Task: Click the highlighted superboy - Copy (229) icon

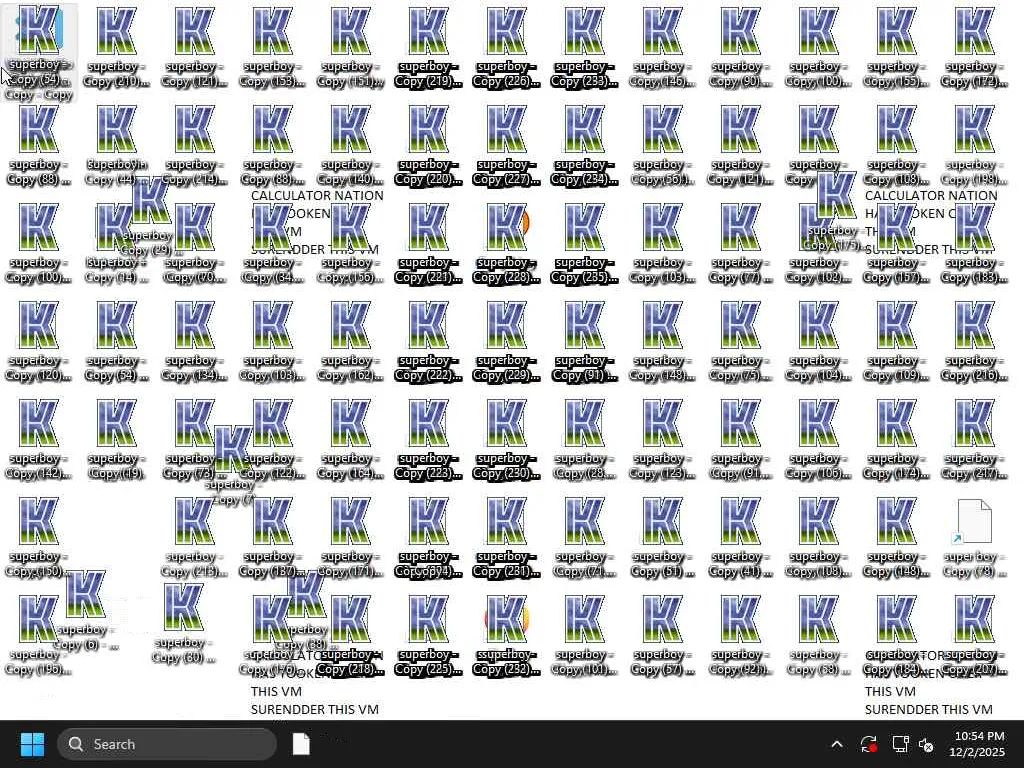Action: (506, 341)
